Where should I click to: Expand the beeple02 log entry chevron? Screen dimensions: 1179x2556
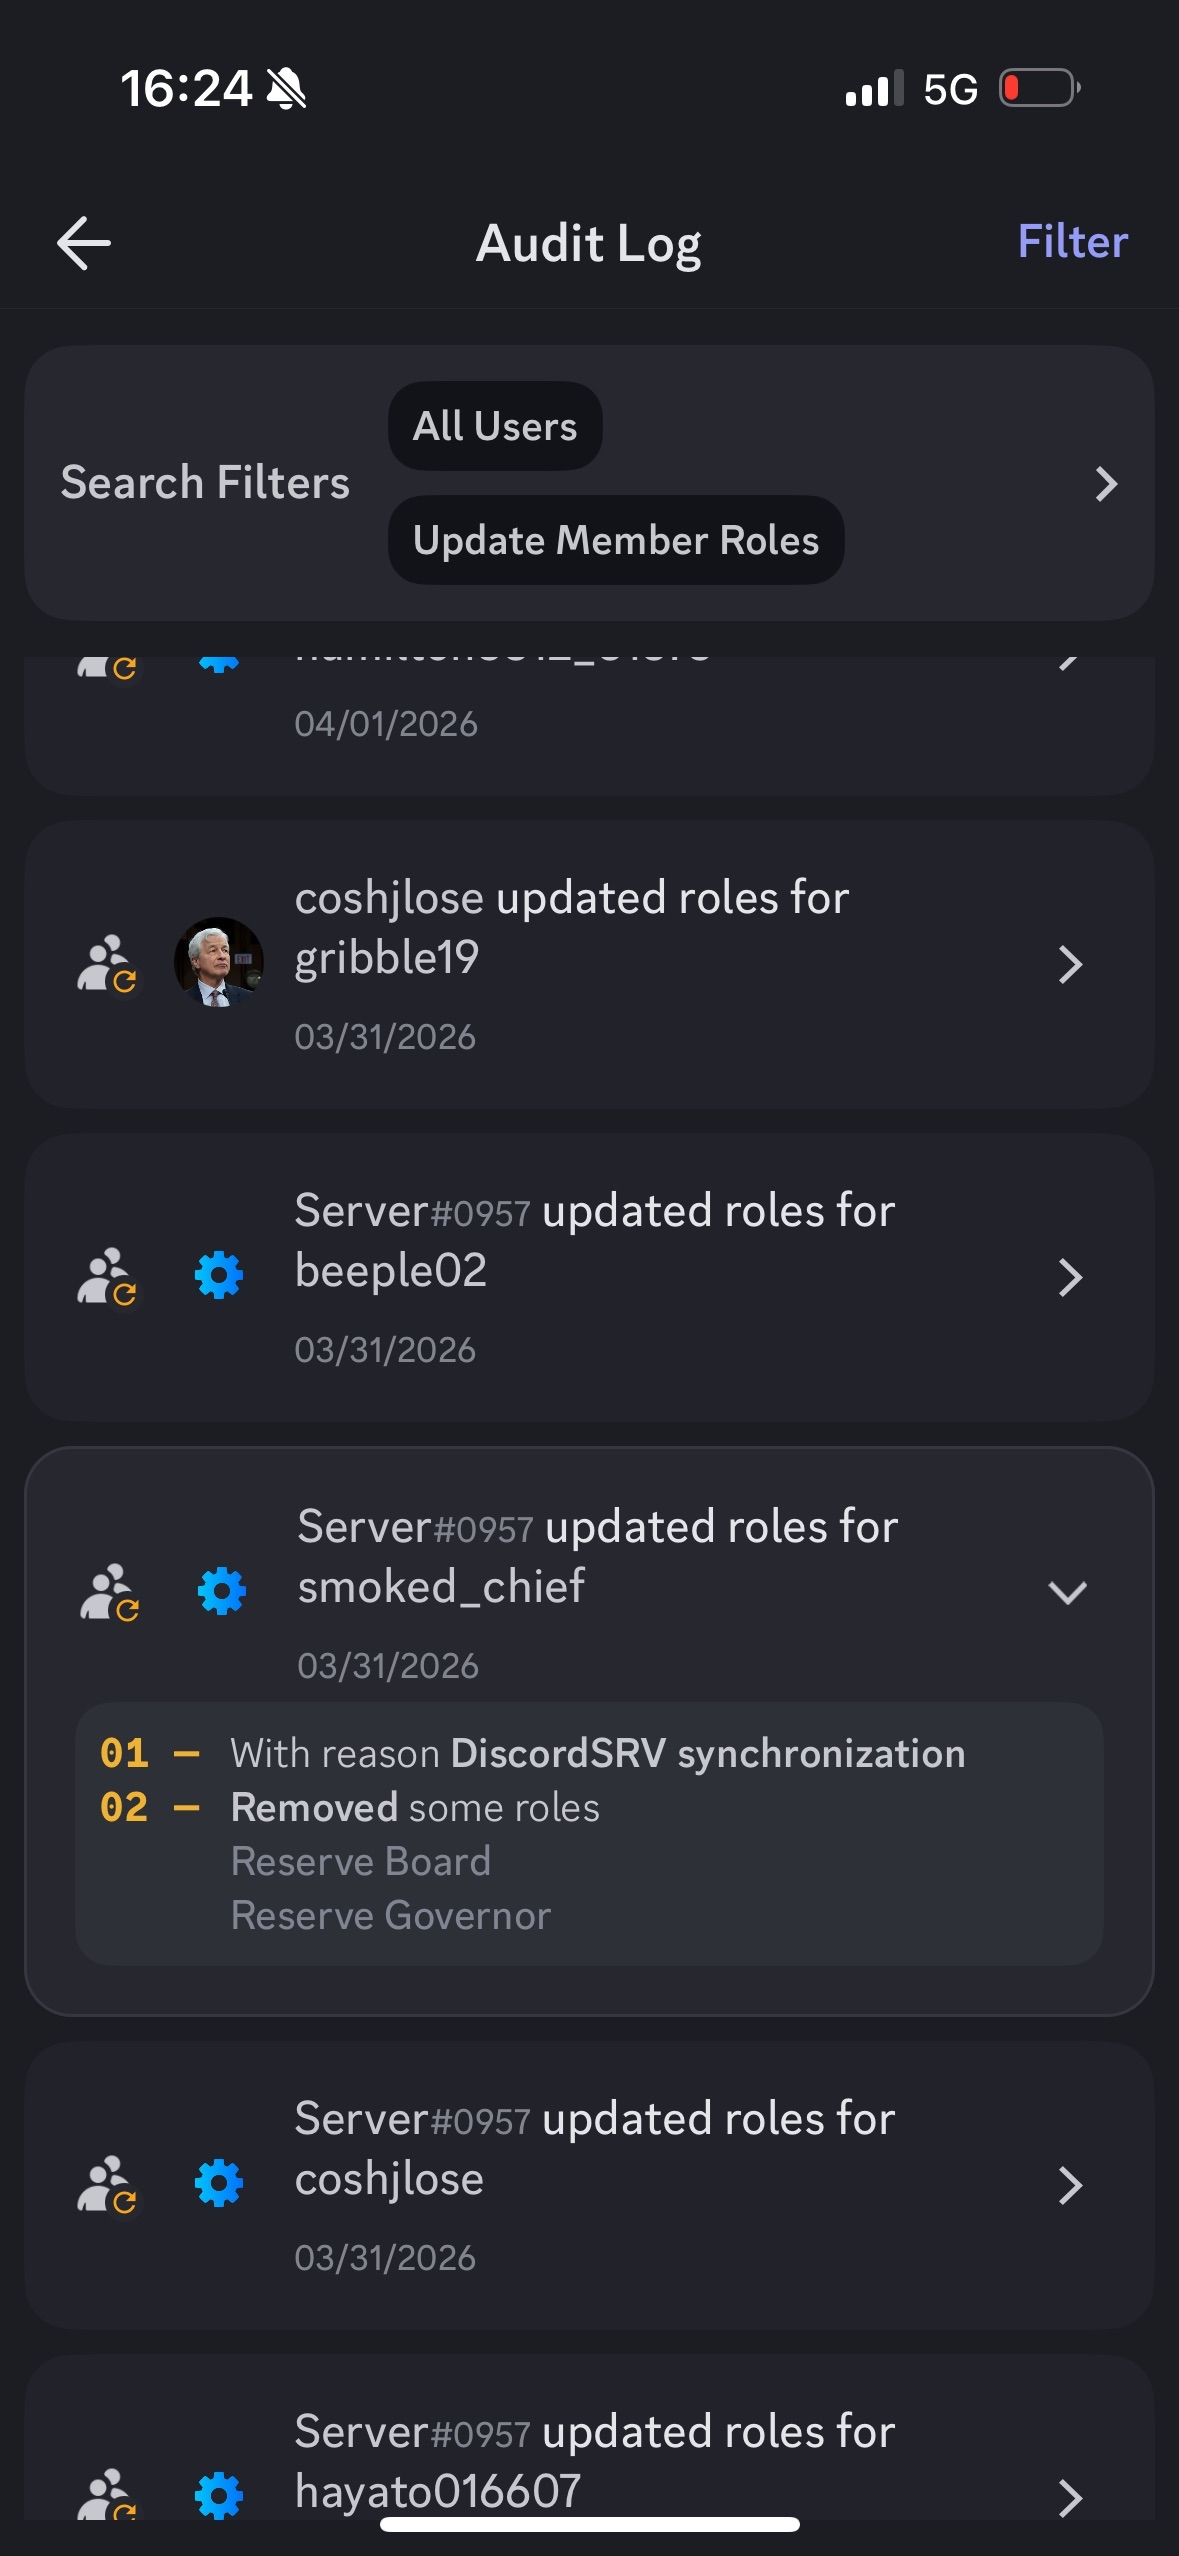click(x=1070, y=1278)
